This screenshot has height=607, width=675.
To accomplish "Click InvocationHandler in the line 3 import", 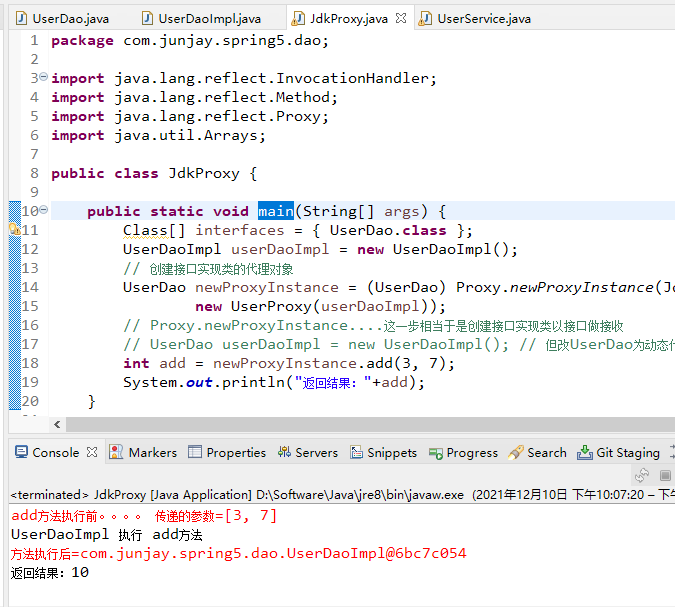I will click(352, 78).
